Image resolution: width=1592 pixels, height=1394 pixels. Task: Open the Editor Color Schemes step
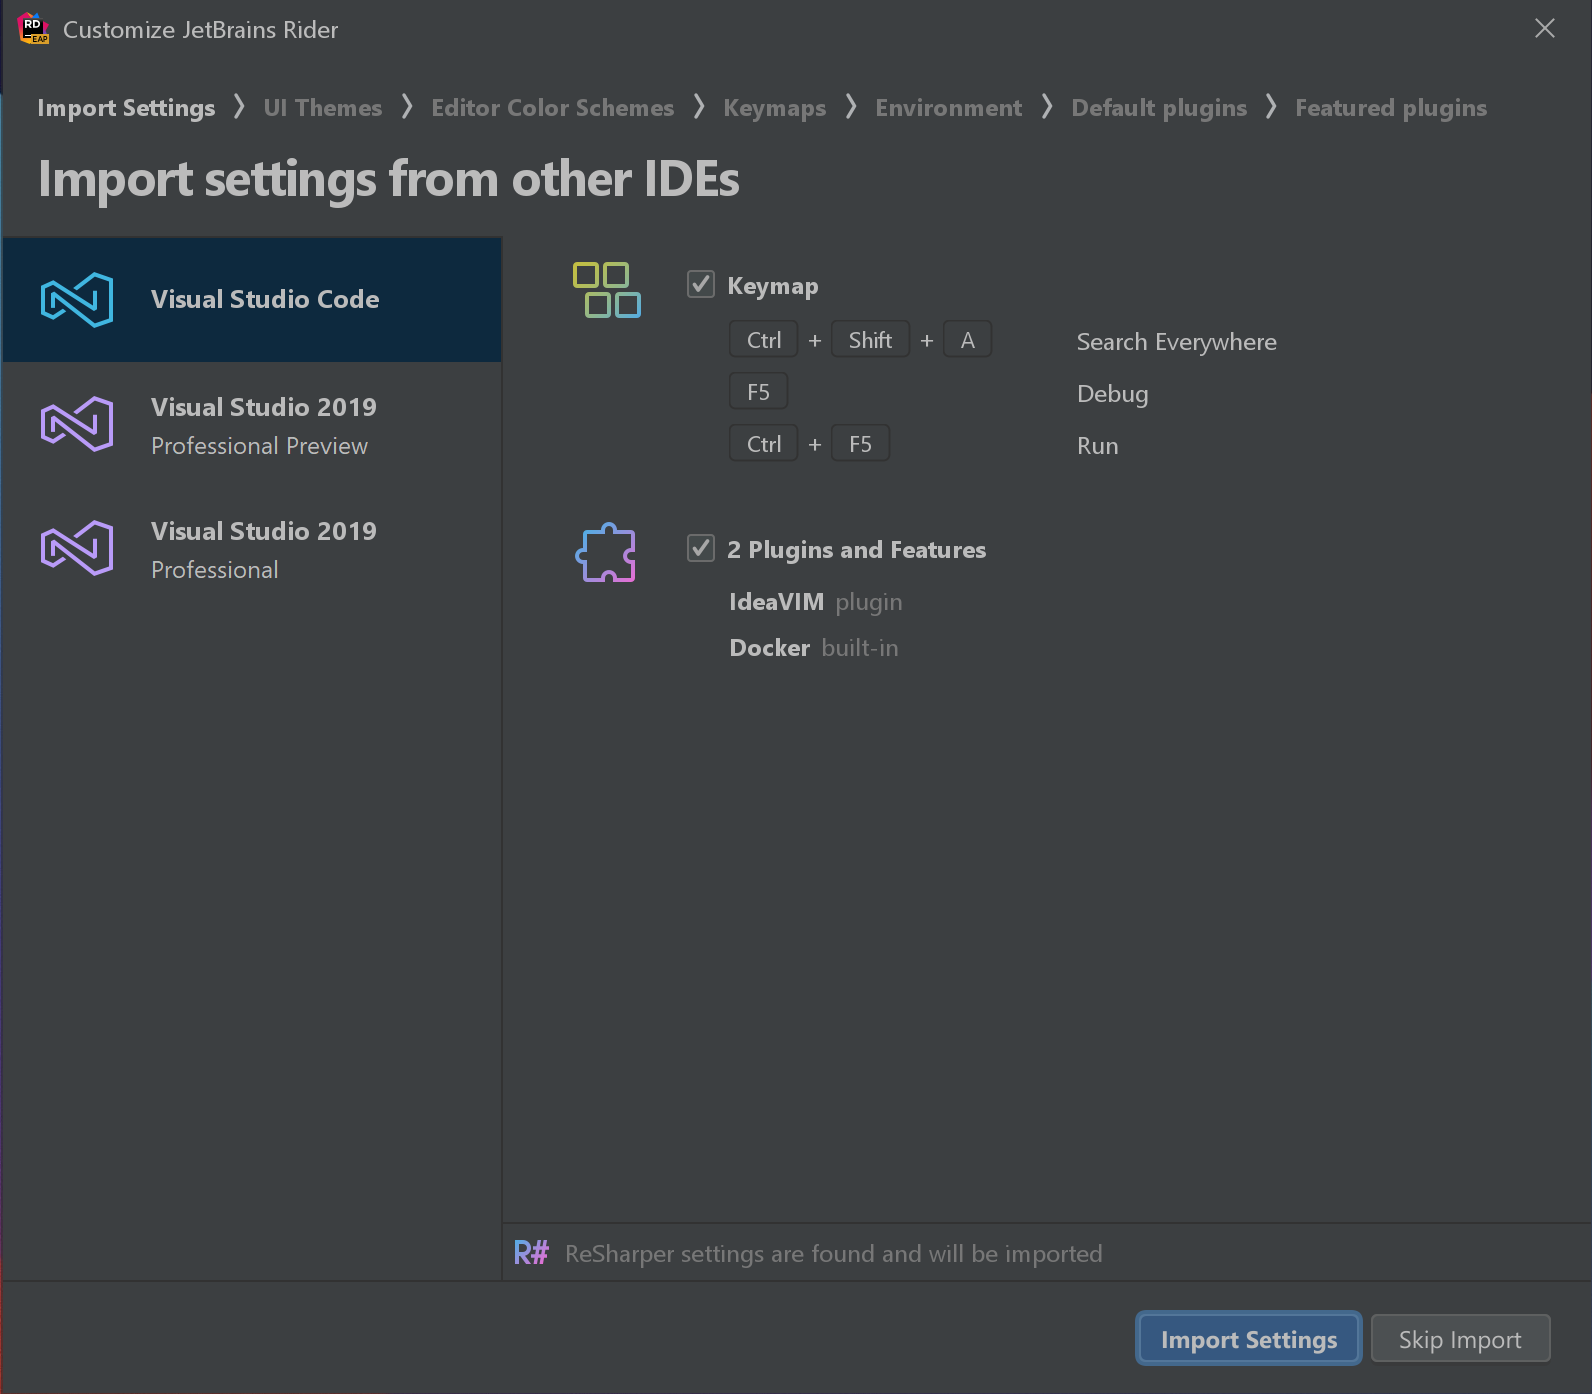click(x=553, y=108)
